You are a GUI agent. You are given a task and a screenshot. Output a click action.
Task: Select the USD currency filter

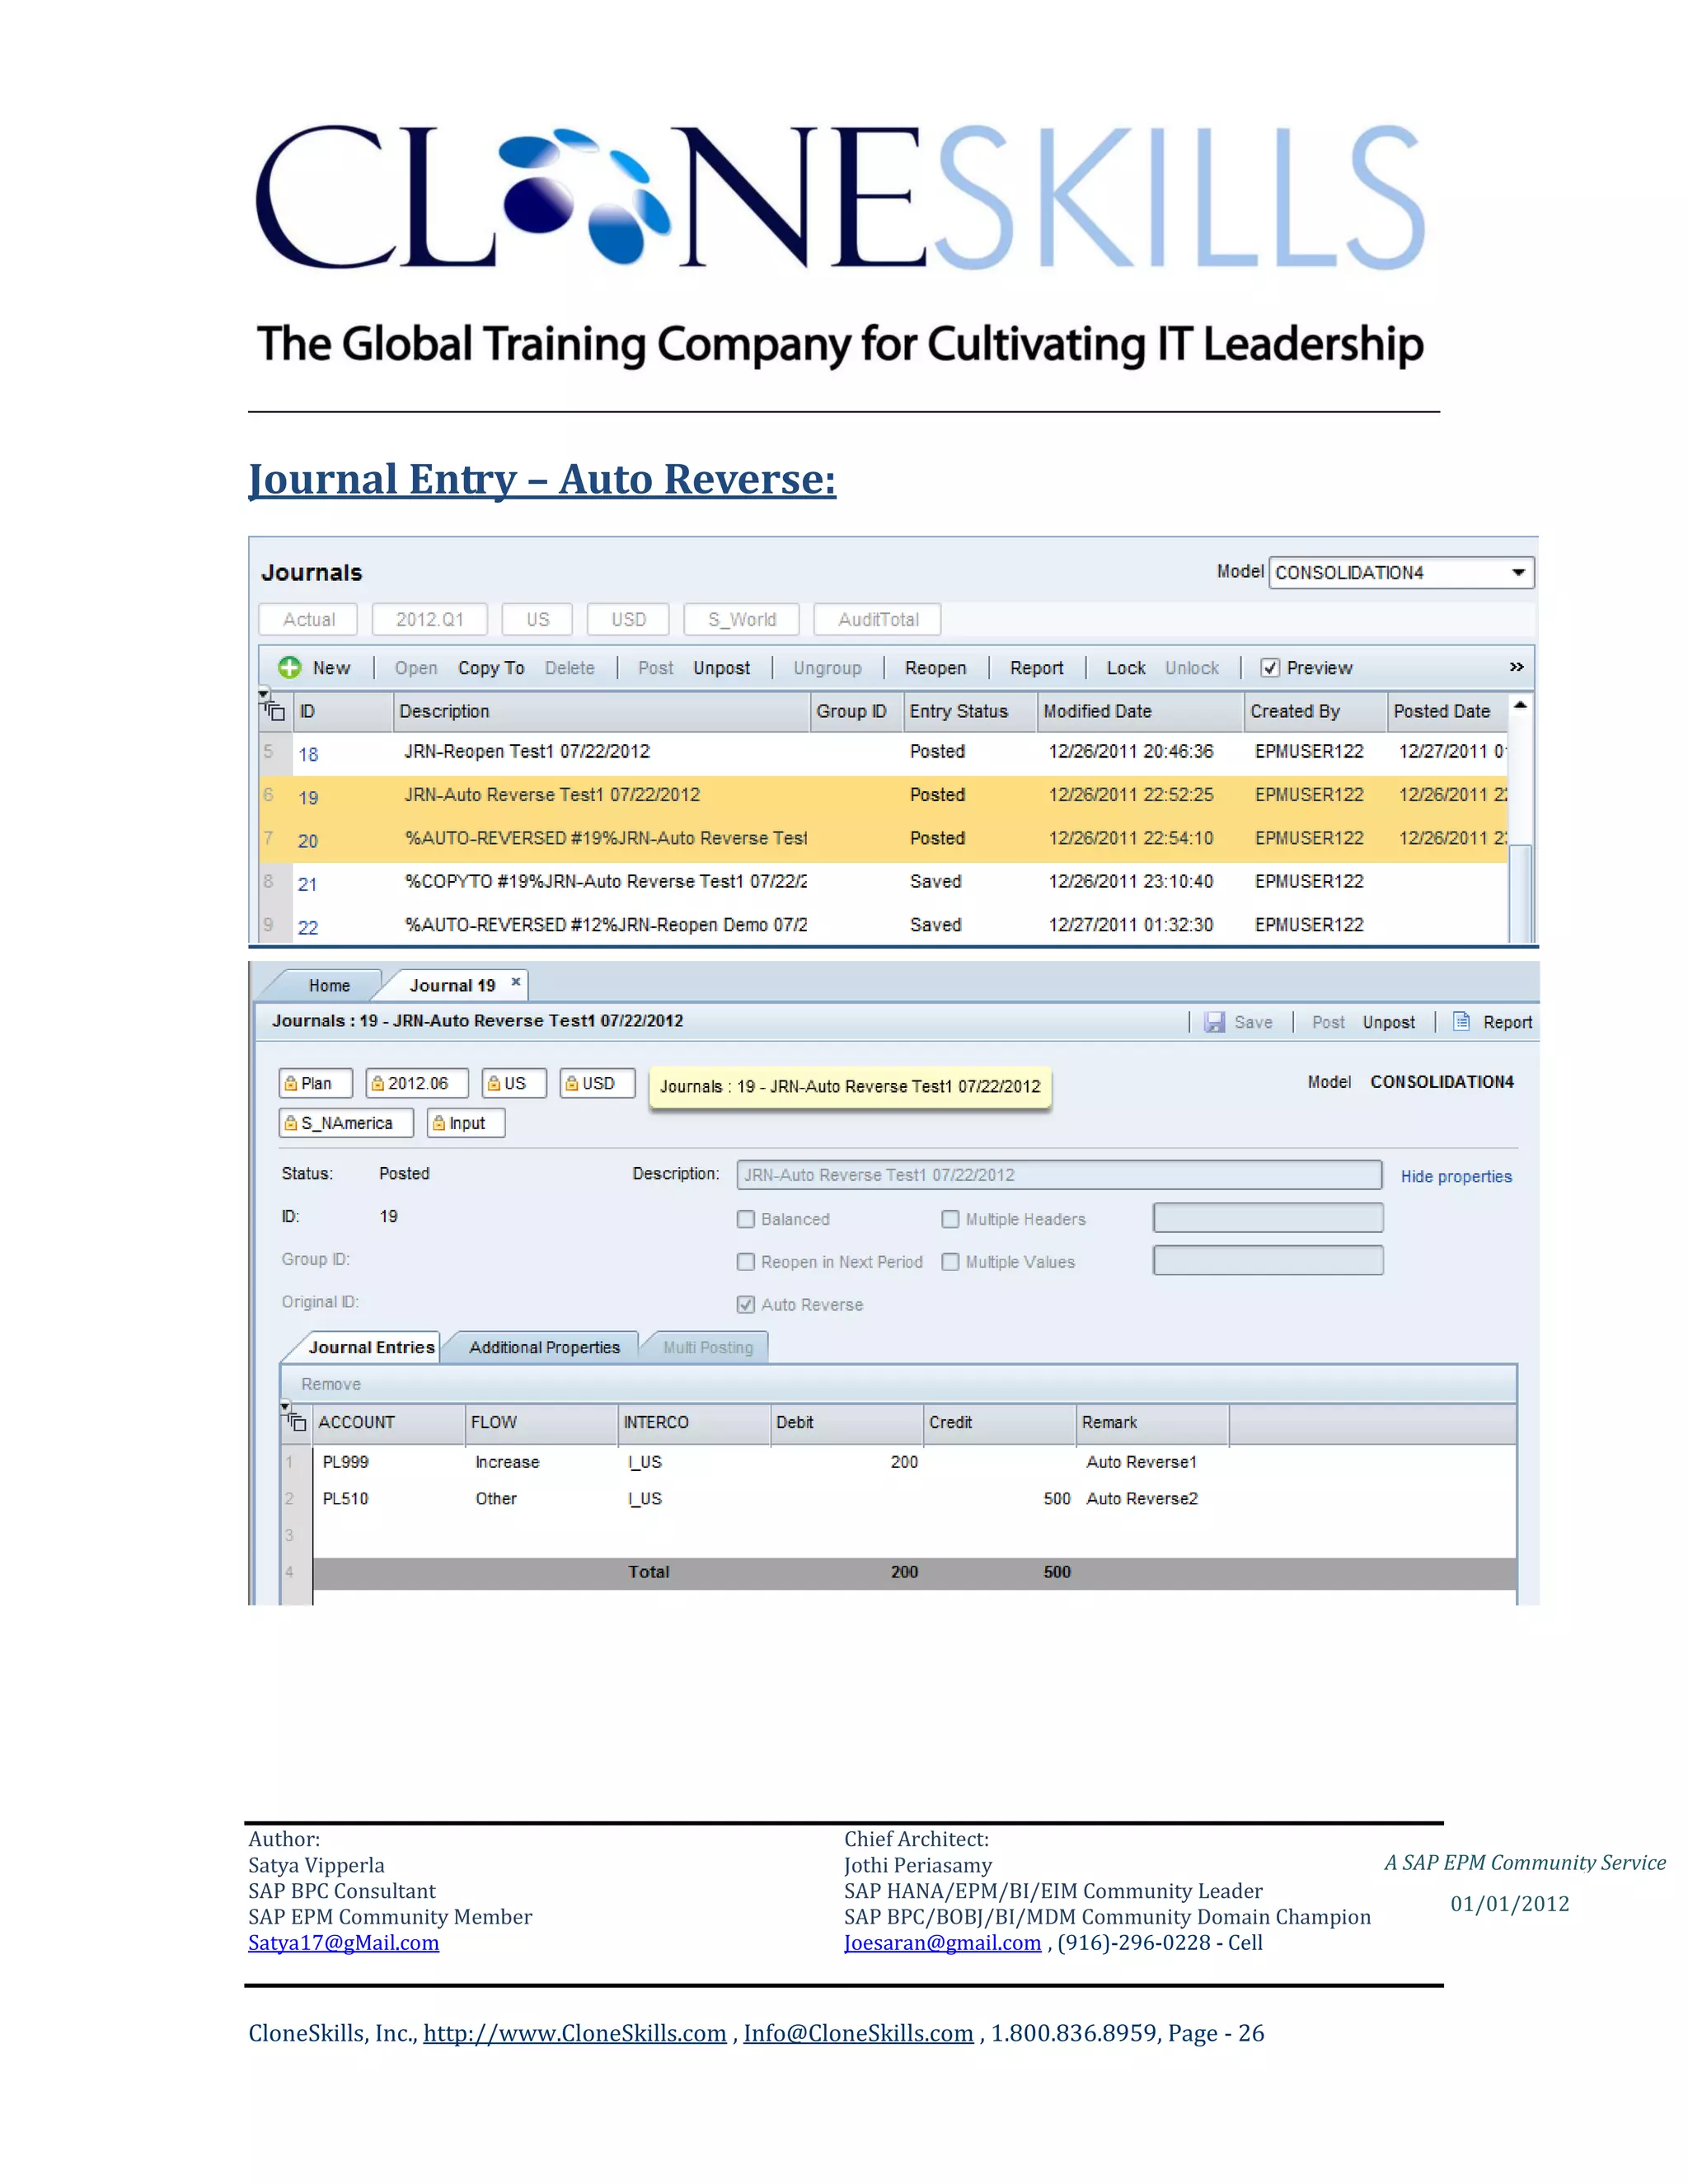click(628, 619)
